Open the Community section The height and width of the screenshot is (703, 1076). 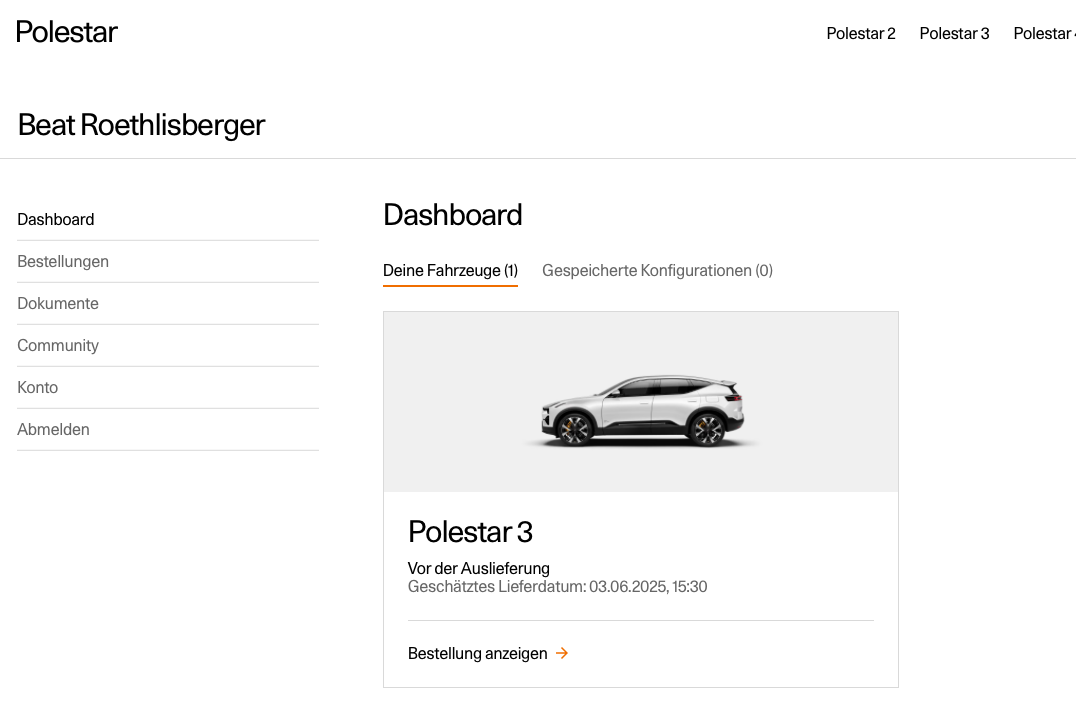pos(58,345)
